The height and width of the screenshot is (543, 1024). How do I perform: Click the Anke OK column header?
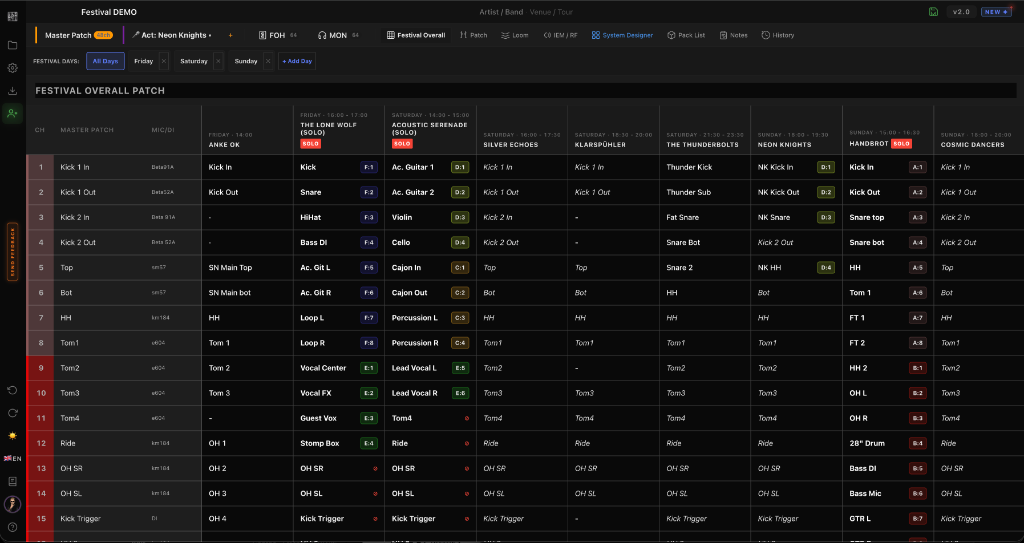coord(248,130)
